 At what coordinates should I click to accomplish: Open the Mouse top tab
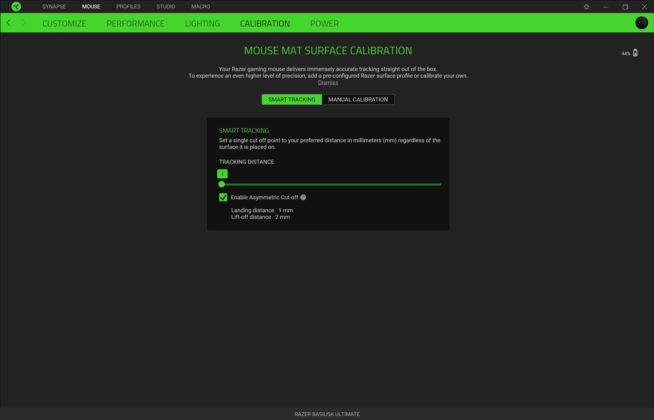pyautogui.click(x=91, y=7)
